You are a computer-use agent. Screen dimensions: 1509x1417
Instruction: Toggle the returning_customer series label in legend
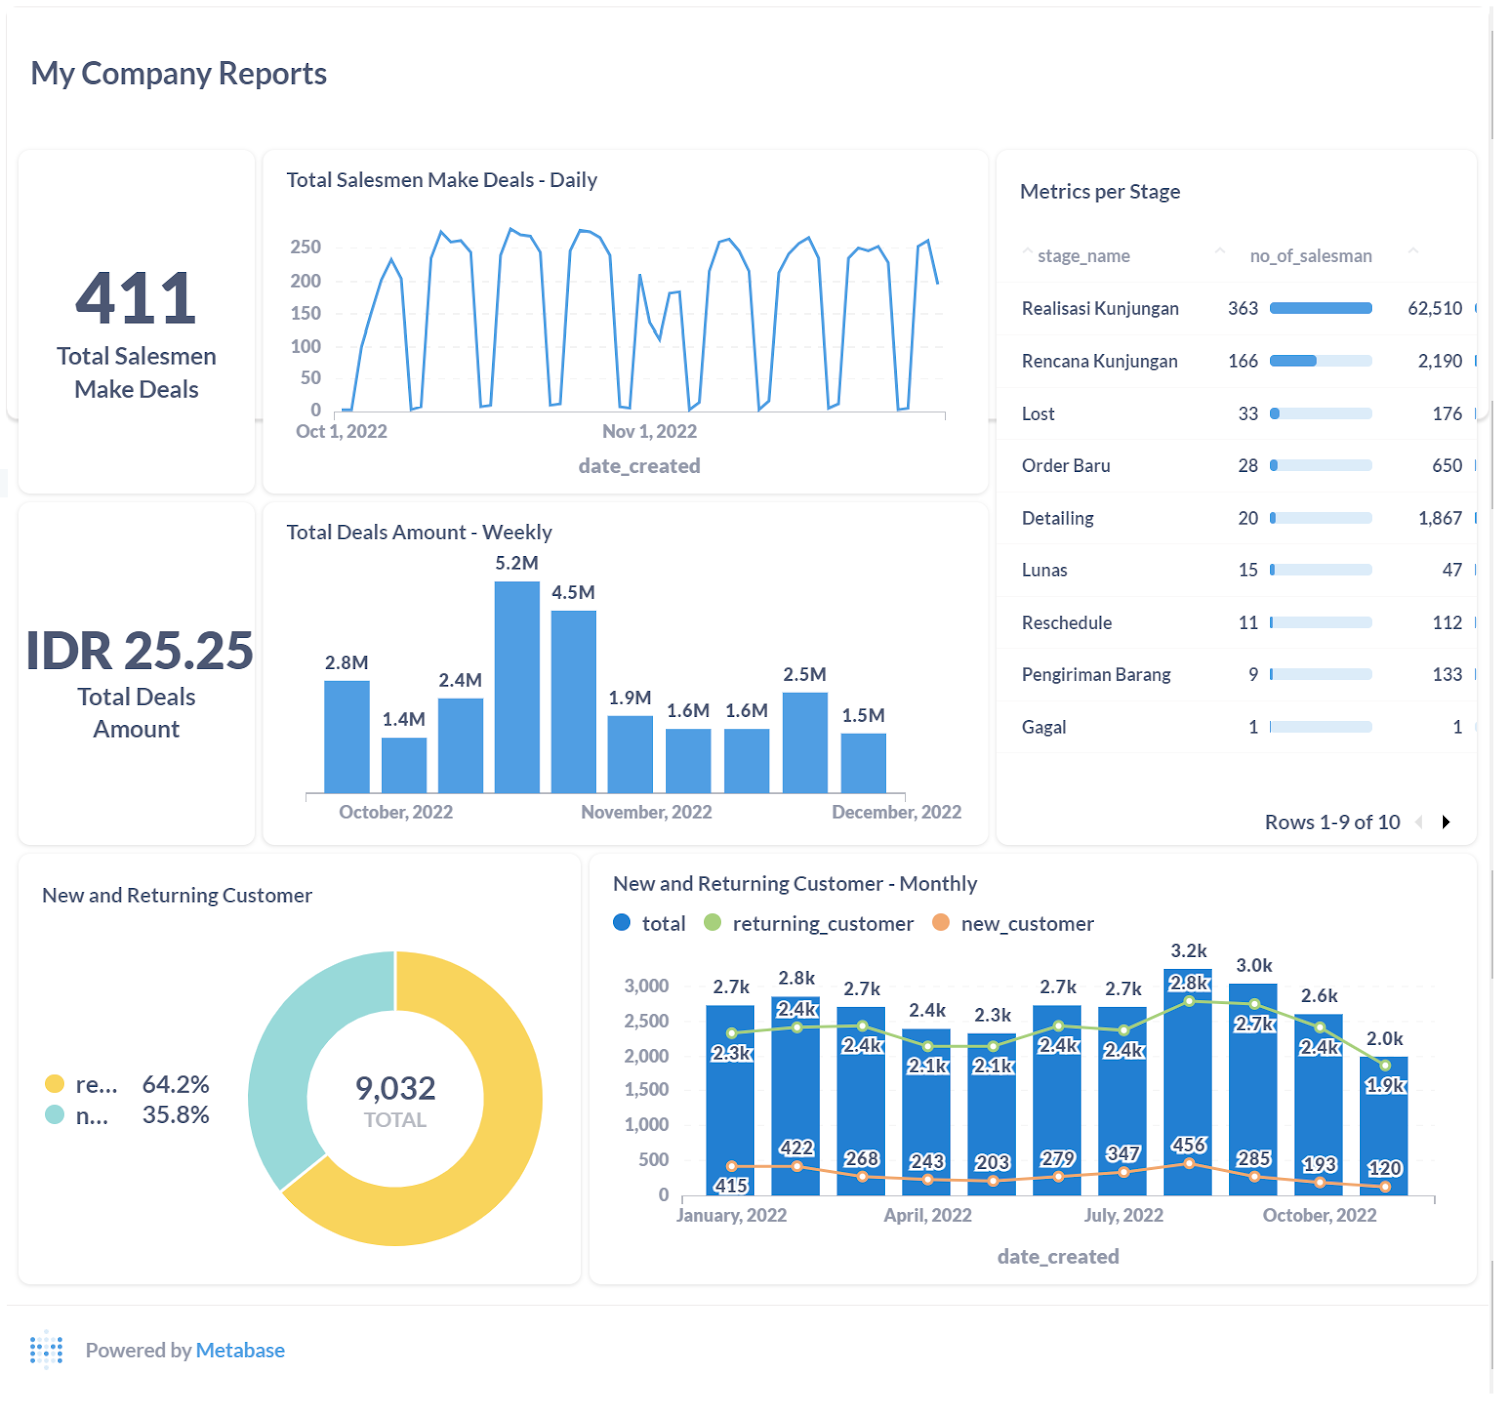click(x=822, y=924)
